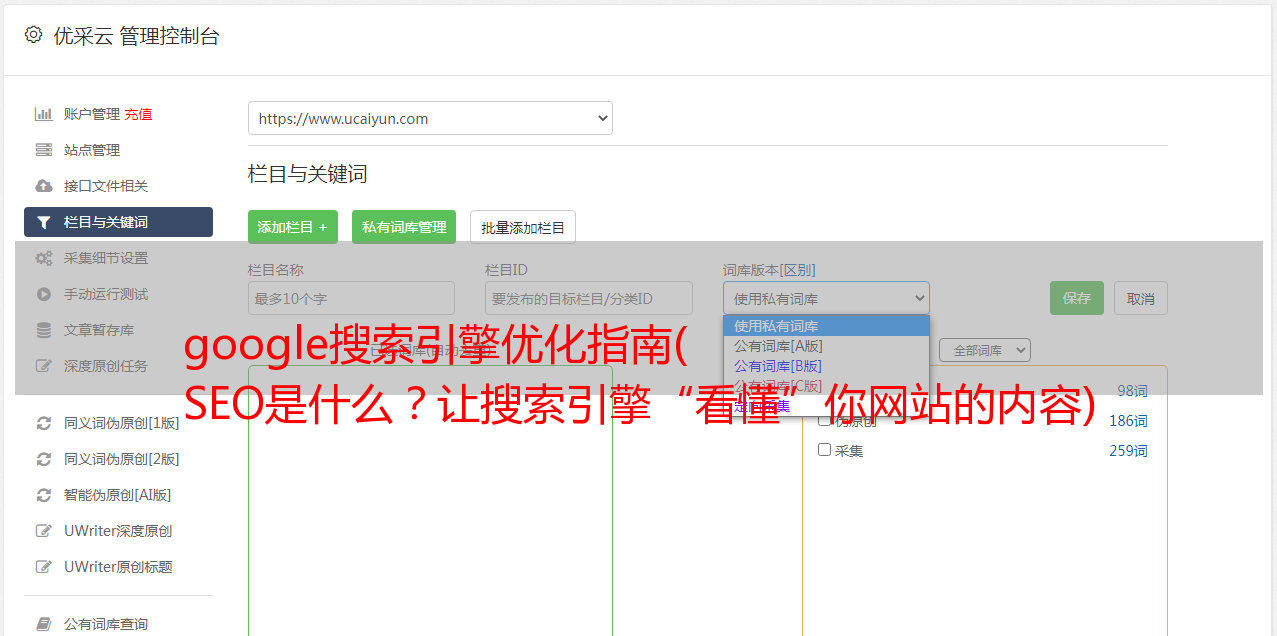
Task: Choose 公有词库[B版] in the dropdown list
Action: (826, 366)
